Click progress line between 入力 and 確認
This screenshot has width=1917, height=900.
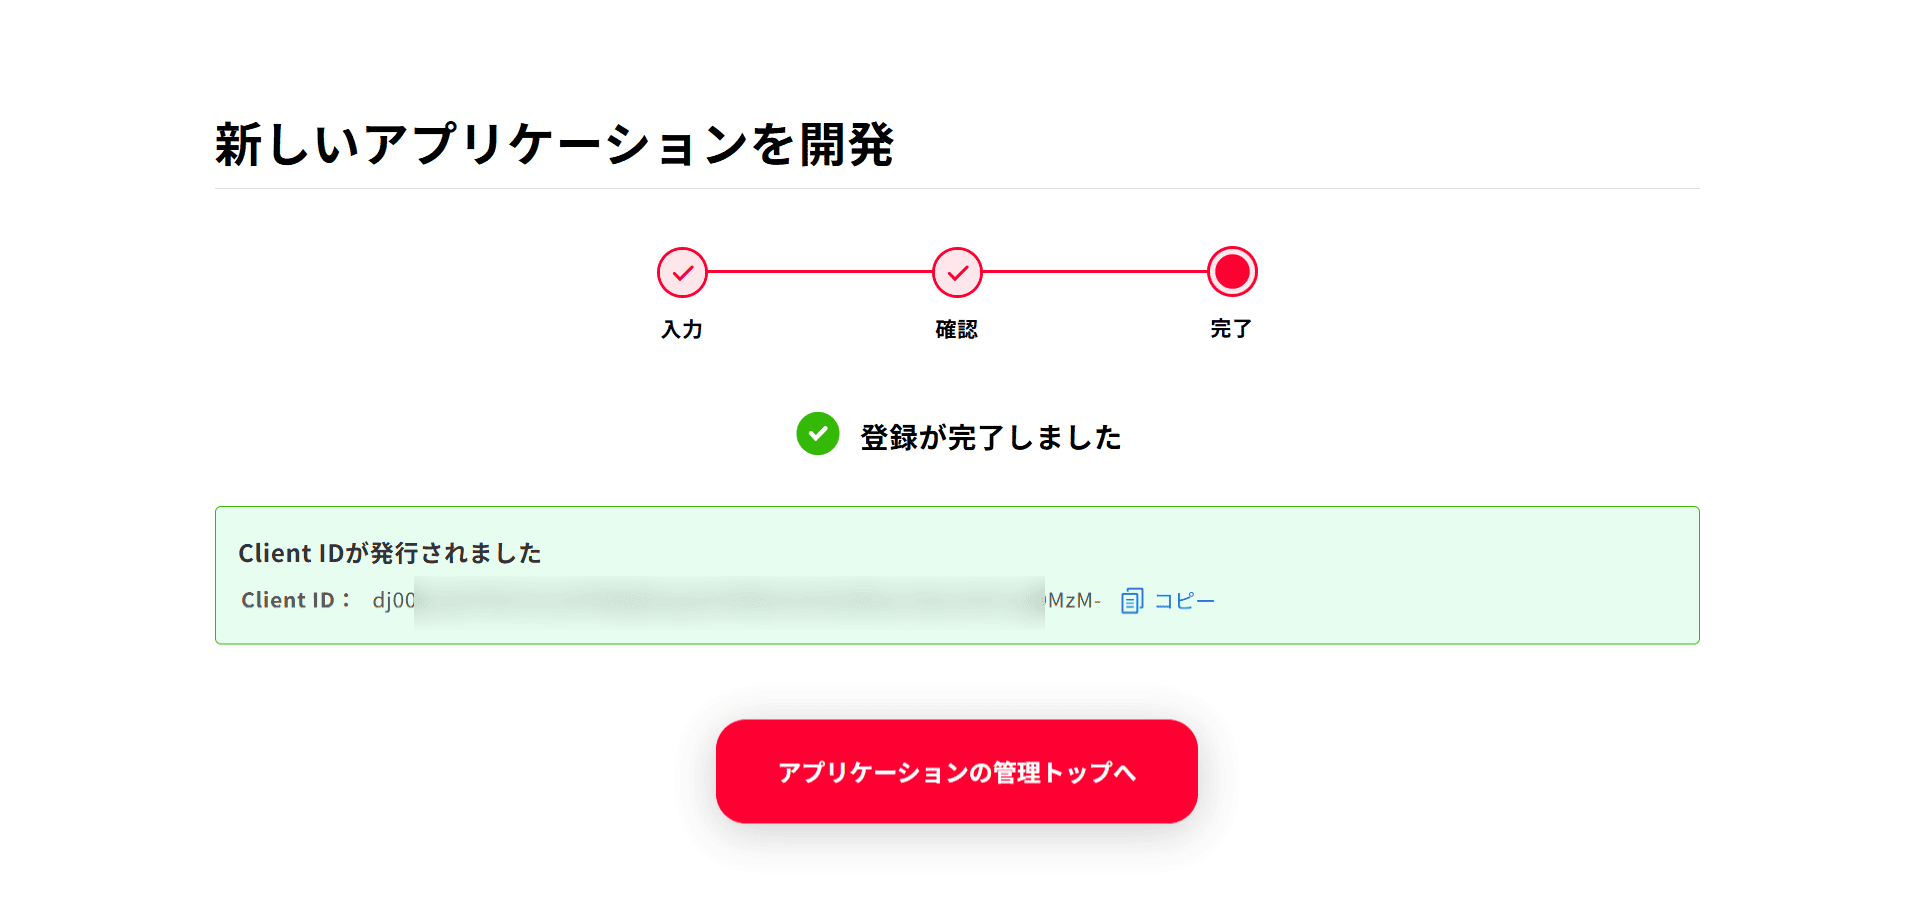point(820,272)
